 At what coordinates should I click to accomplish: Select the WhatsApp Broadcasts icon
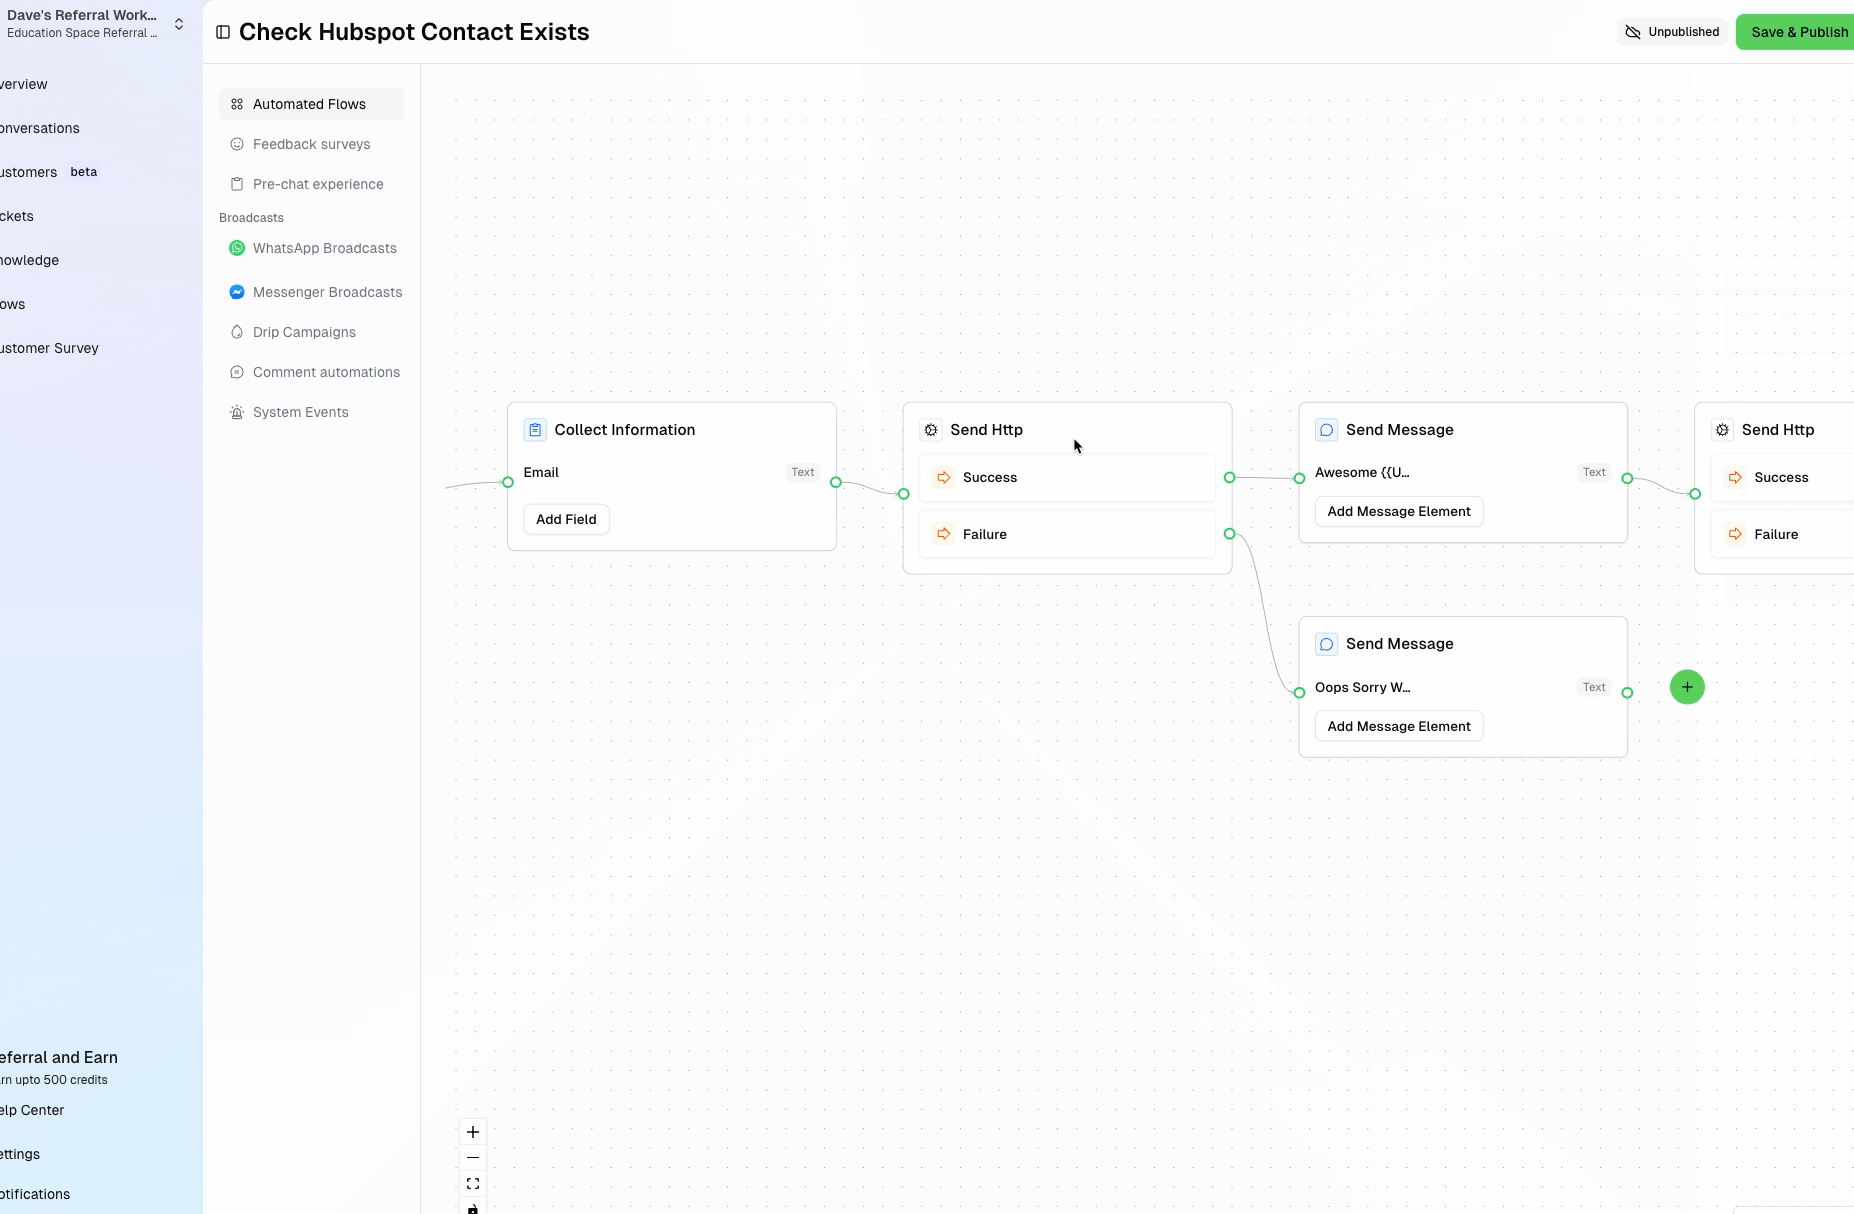236,247
